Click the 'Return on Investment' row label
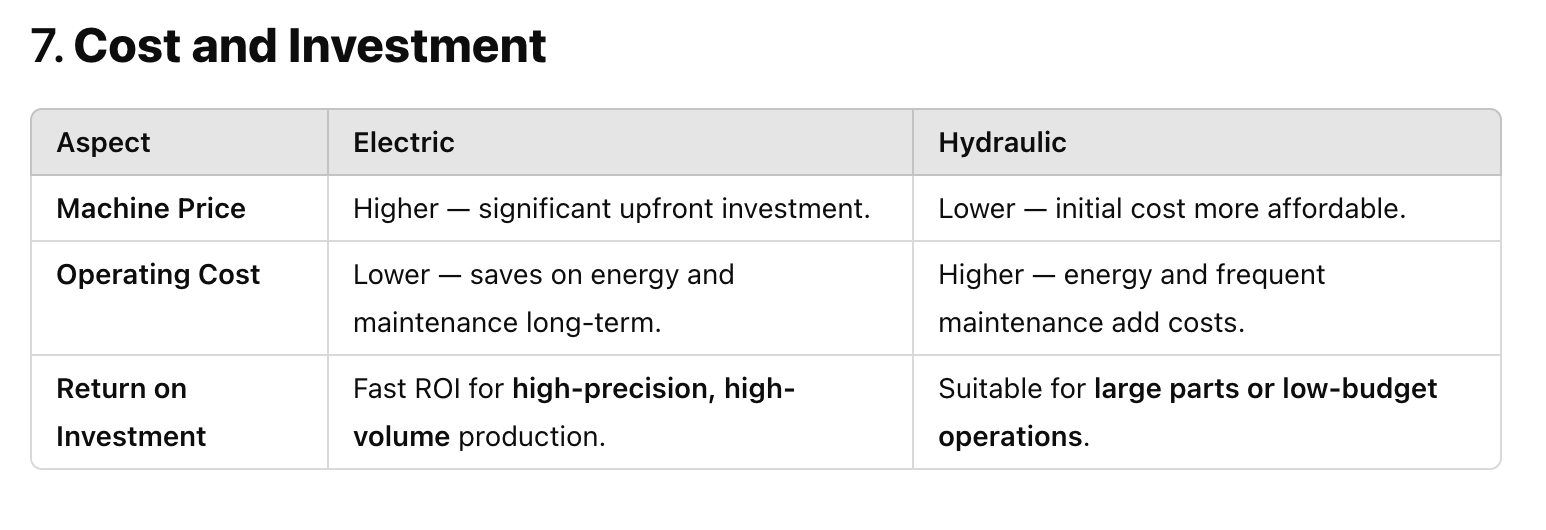Viewport: 1546px width, 530px height. click(x=131, y=412)
